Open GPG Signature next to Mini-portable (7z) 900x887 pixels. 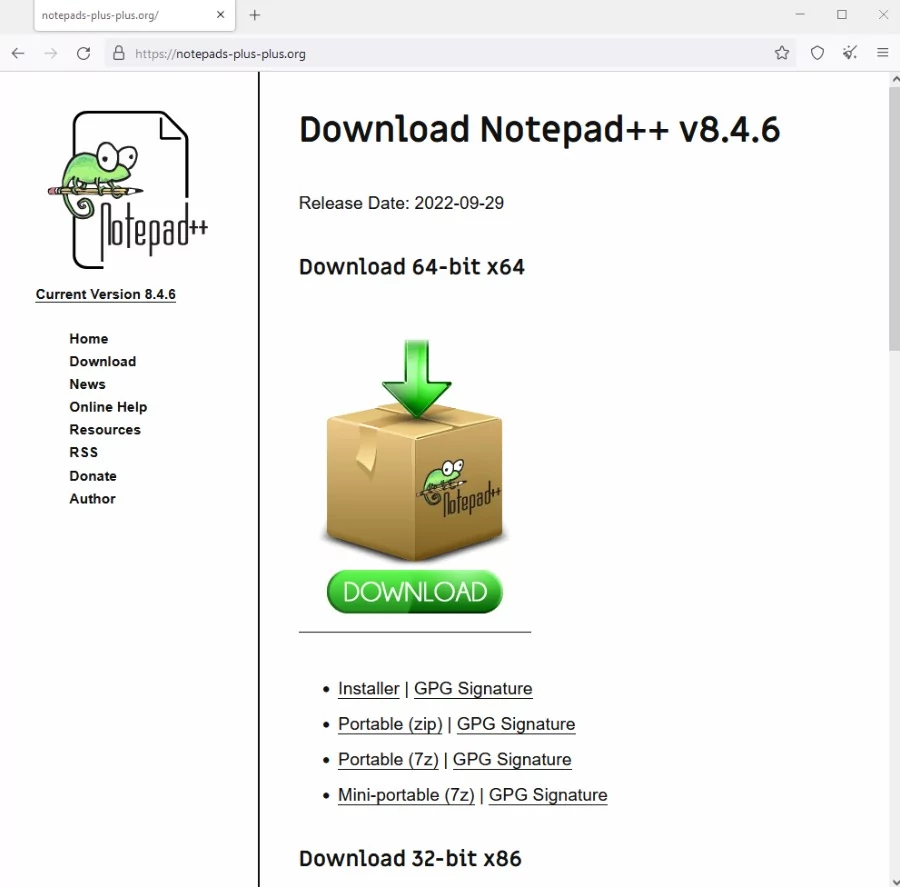pos(548,795)
